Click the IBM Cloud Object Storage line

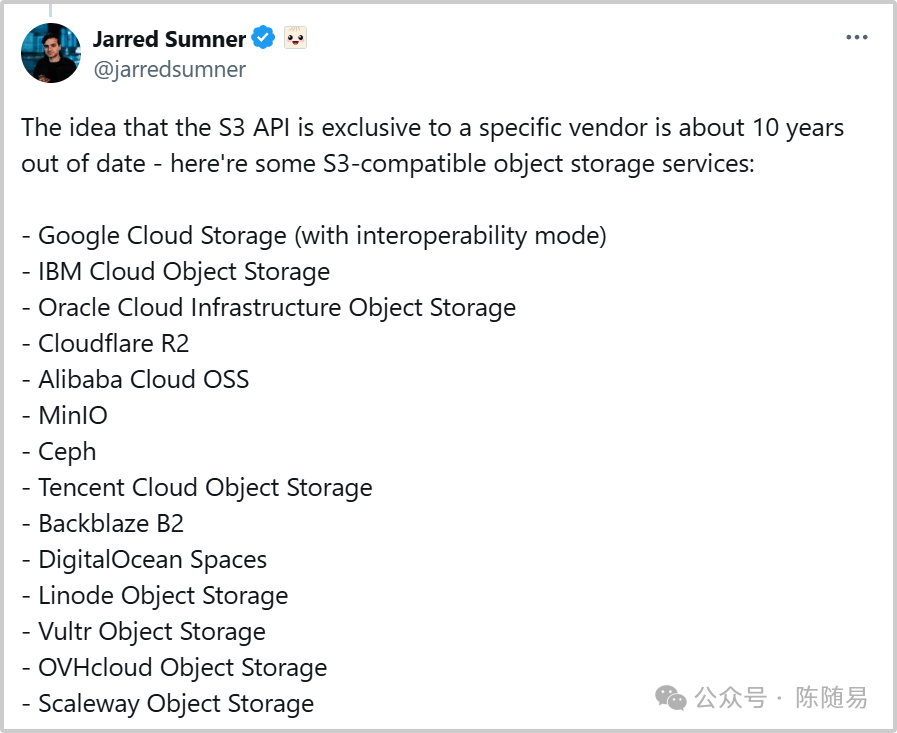coord(176,272)
